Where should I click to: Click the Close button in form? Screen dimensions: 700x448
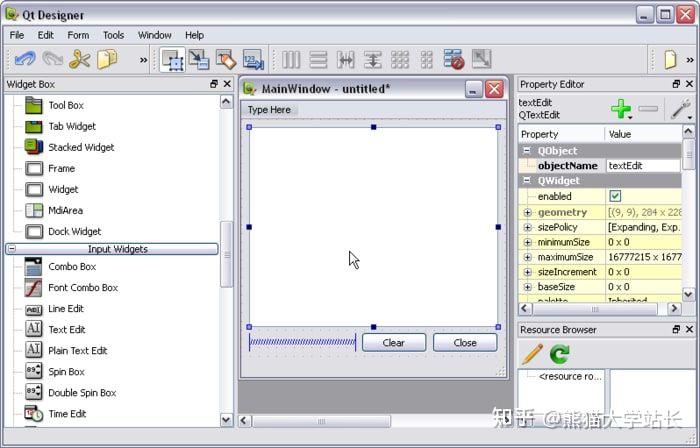point(465,343)
